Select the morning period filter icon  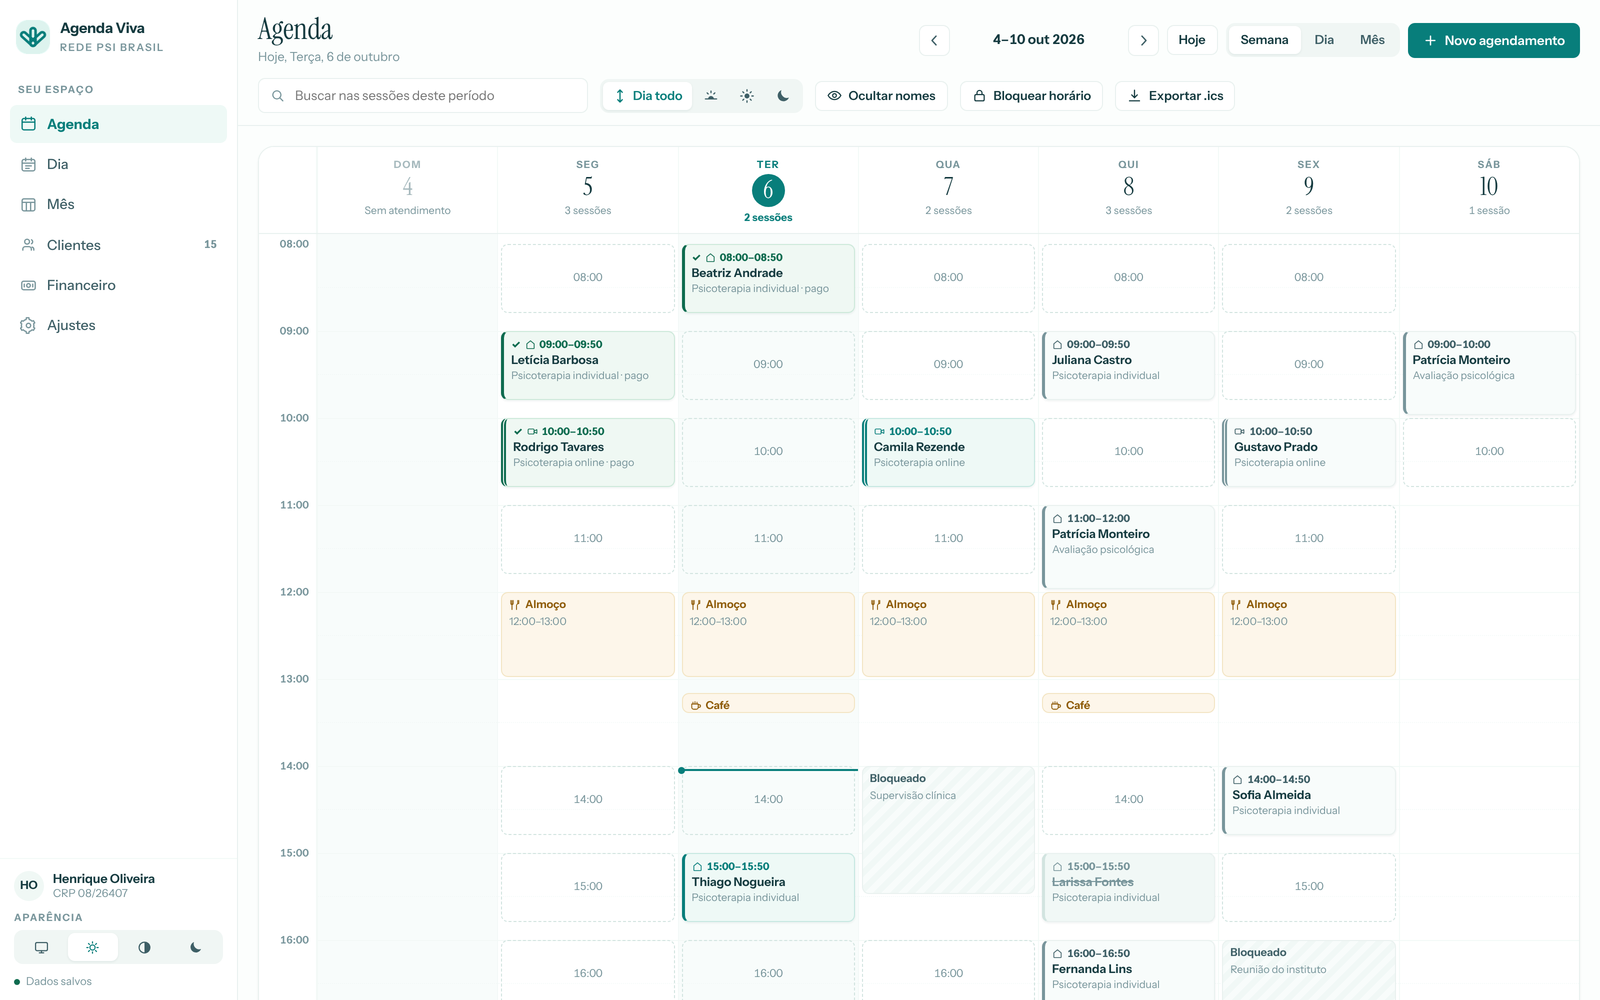tap(711, 96)
